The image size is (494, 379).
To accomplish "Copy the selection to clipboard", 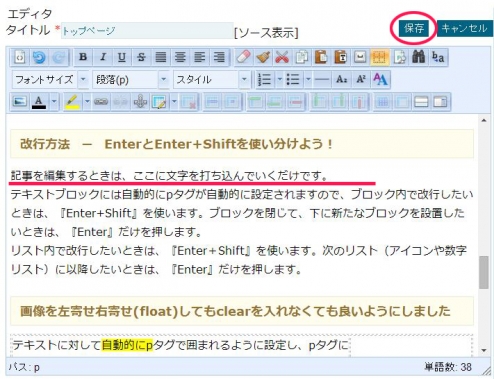I will pos(302,57).
